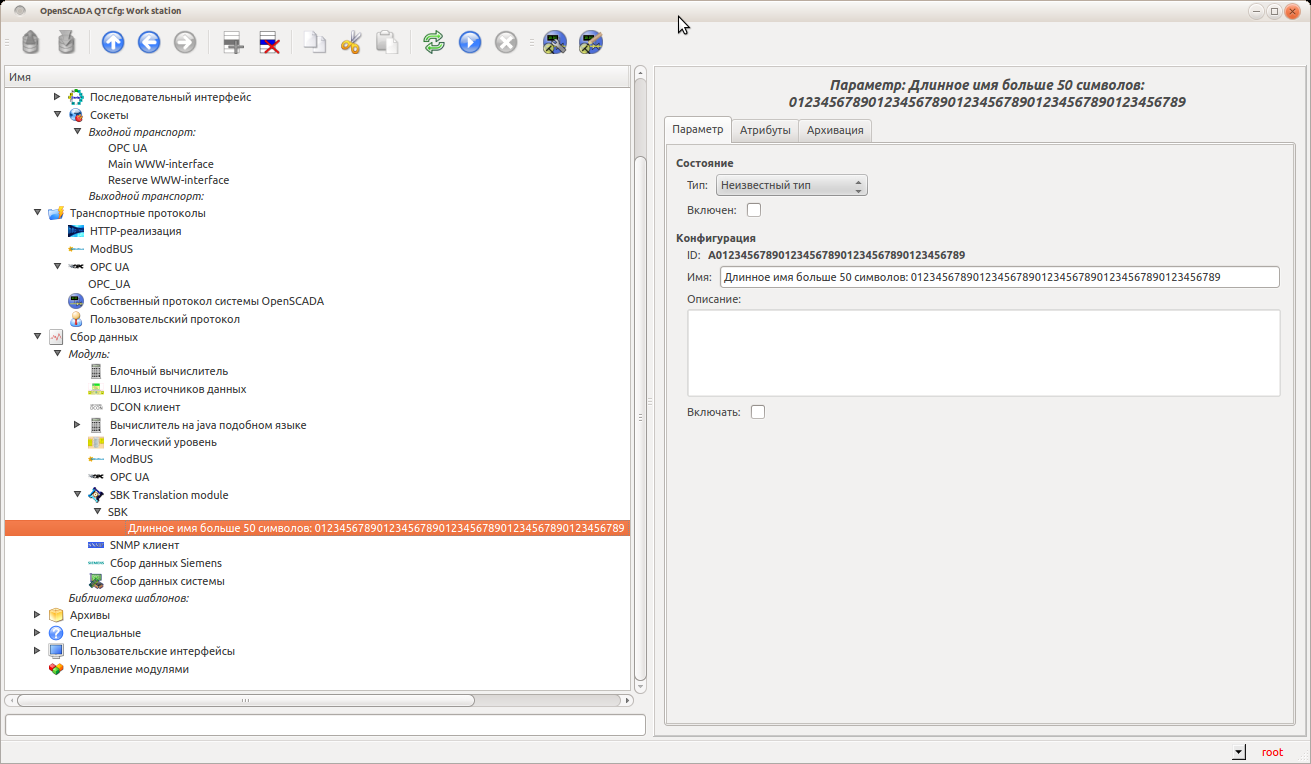Select Управление модулями in the tree
Viewport: 1311px width, 764px height.
(129, 669)
